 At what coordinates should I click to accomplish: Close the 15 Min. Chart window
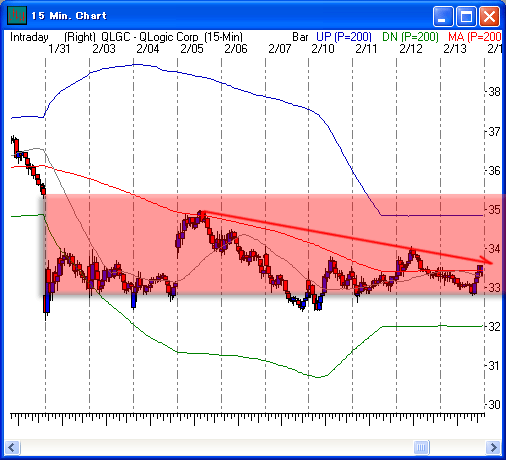489,16
